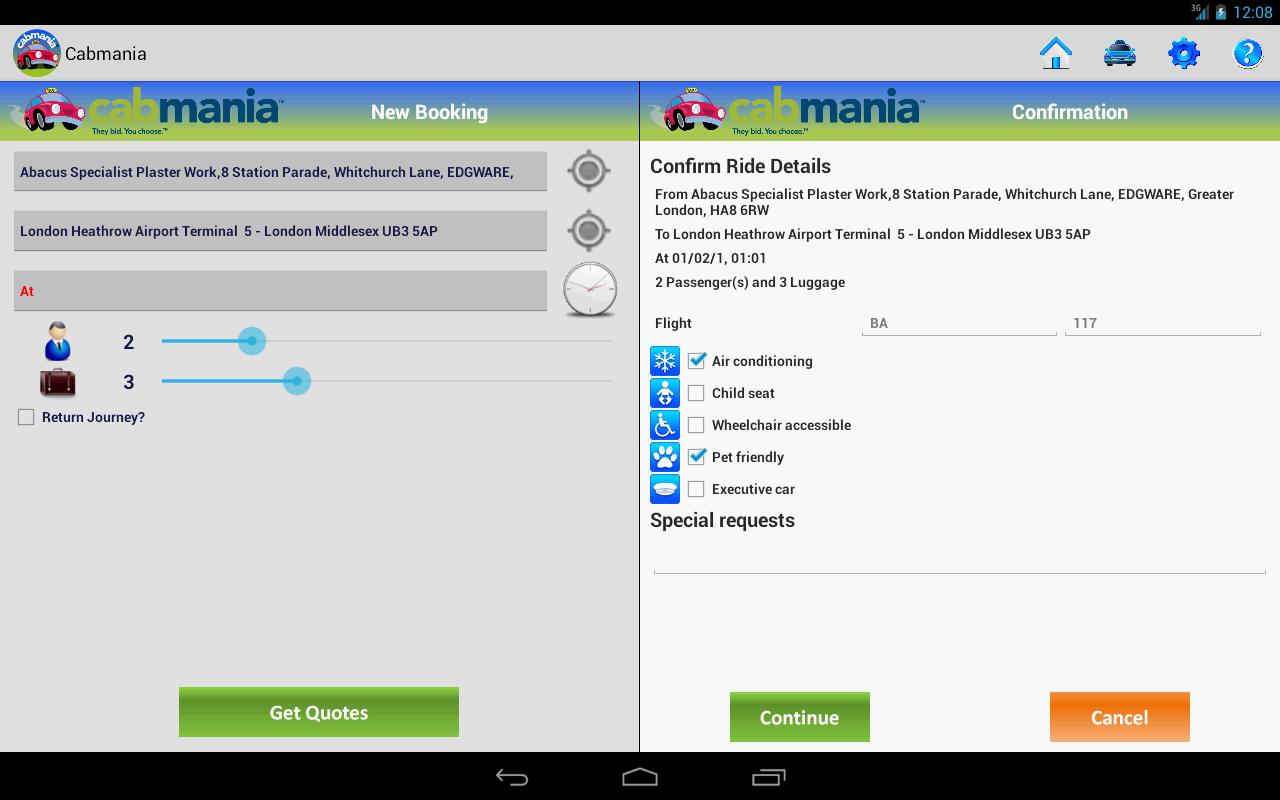Screen dimensions: 1280x800
Task: Open Android recent apps button
Action: 768,777
